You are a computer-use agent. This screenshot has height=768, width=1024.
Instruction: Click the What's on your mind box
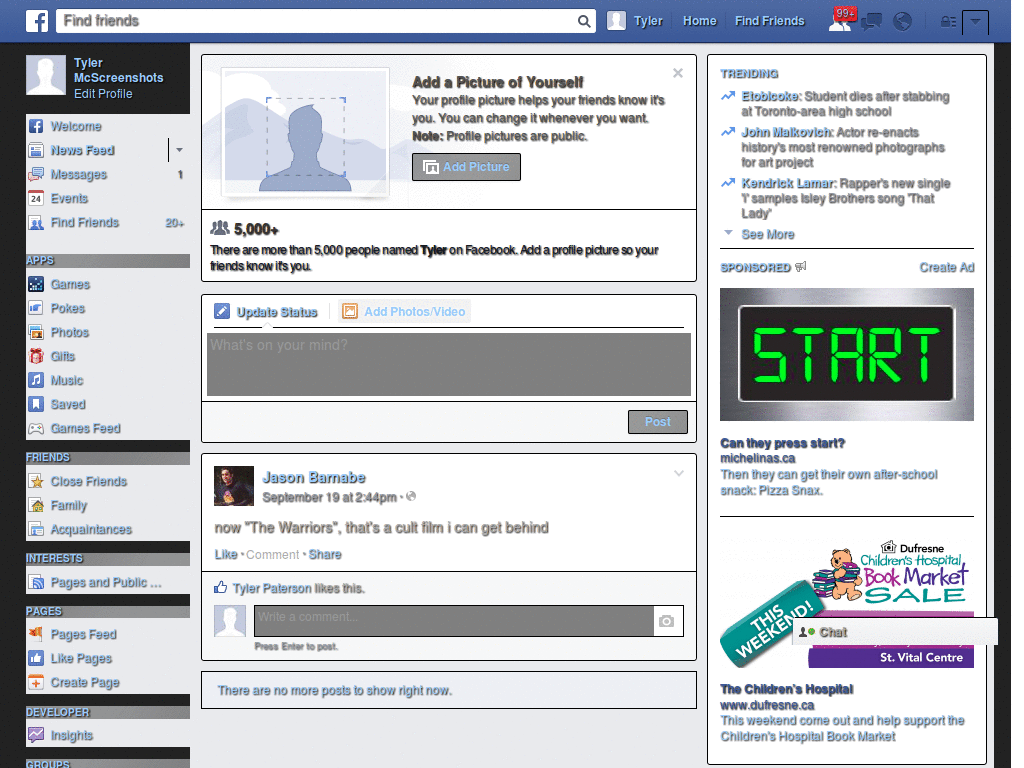(449, 364)
